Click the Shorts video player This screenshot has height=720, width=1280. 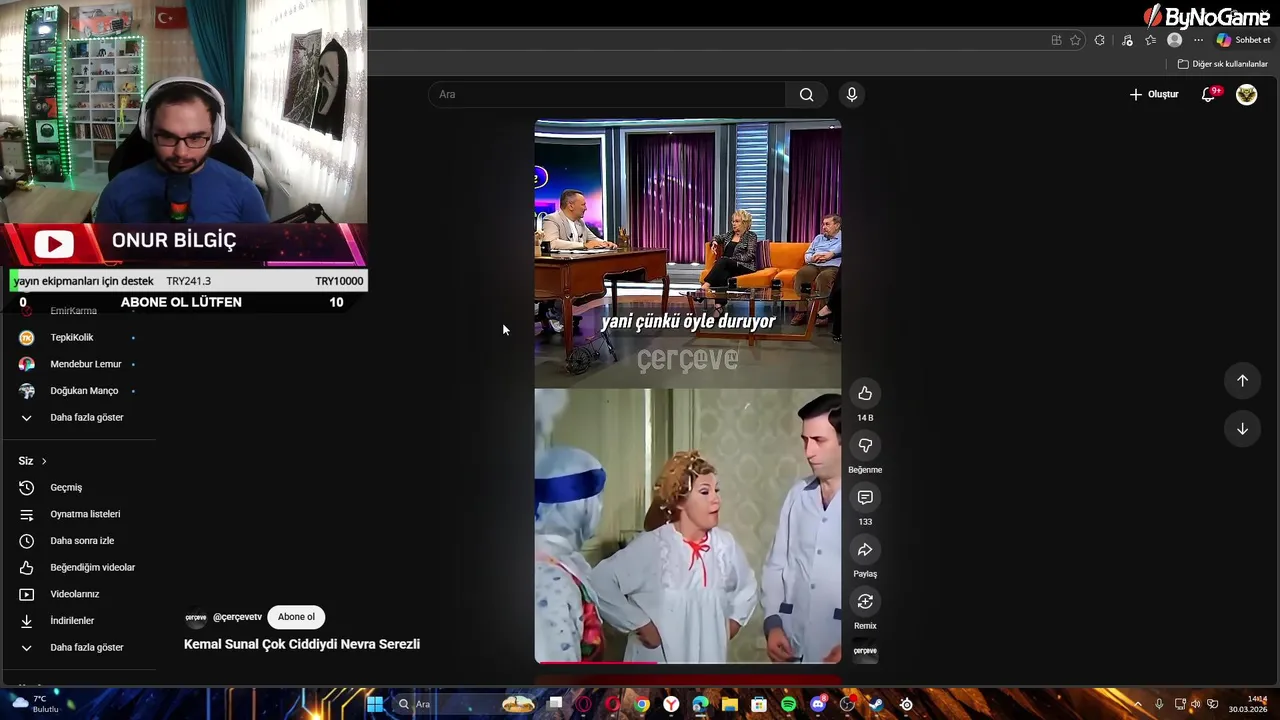click(688, 391)
